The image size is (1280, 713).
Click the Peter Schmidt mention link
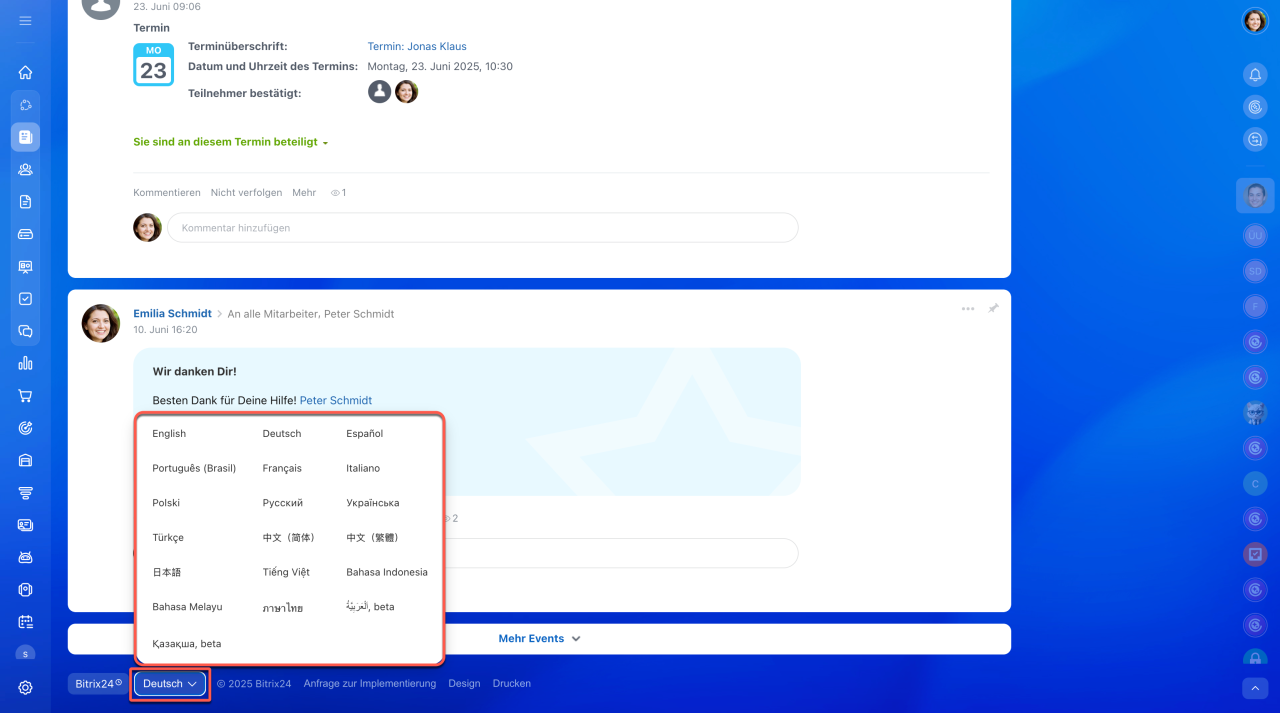(336, 400)
